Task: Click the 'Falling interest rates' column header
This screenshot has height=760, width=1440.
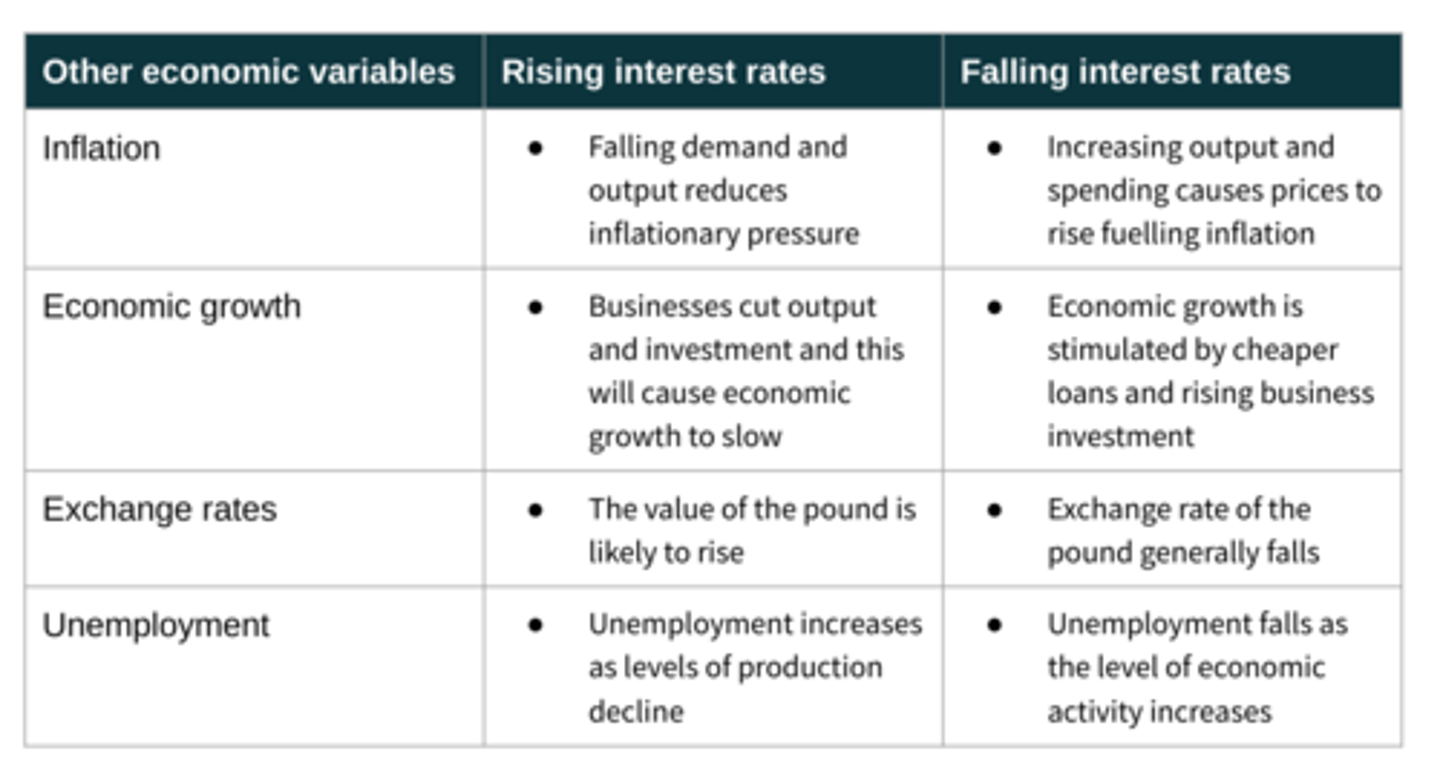Action: [1125, 72]
